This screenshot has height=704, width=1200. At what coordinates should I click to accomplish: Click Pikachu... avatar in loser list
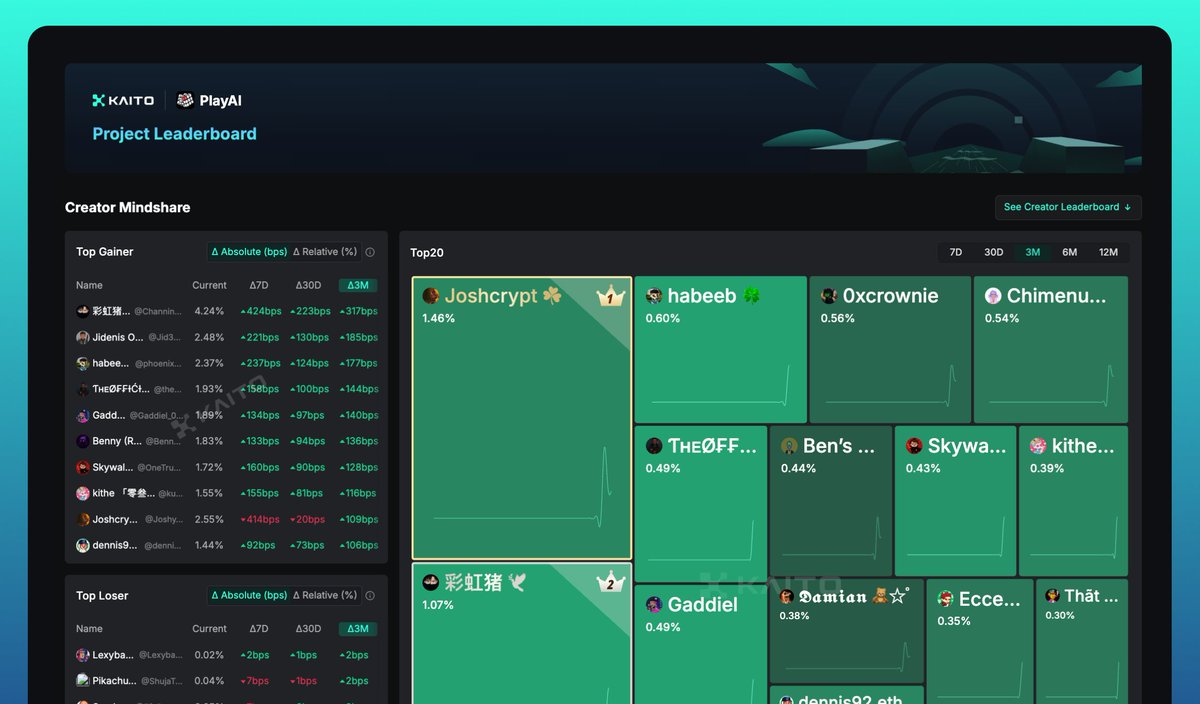click(83, 681)
